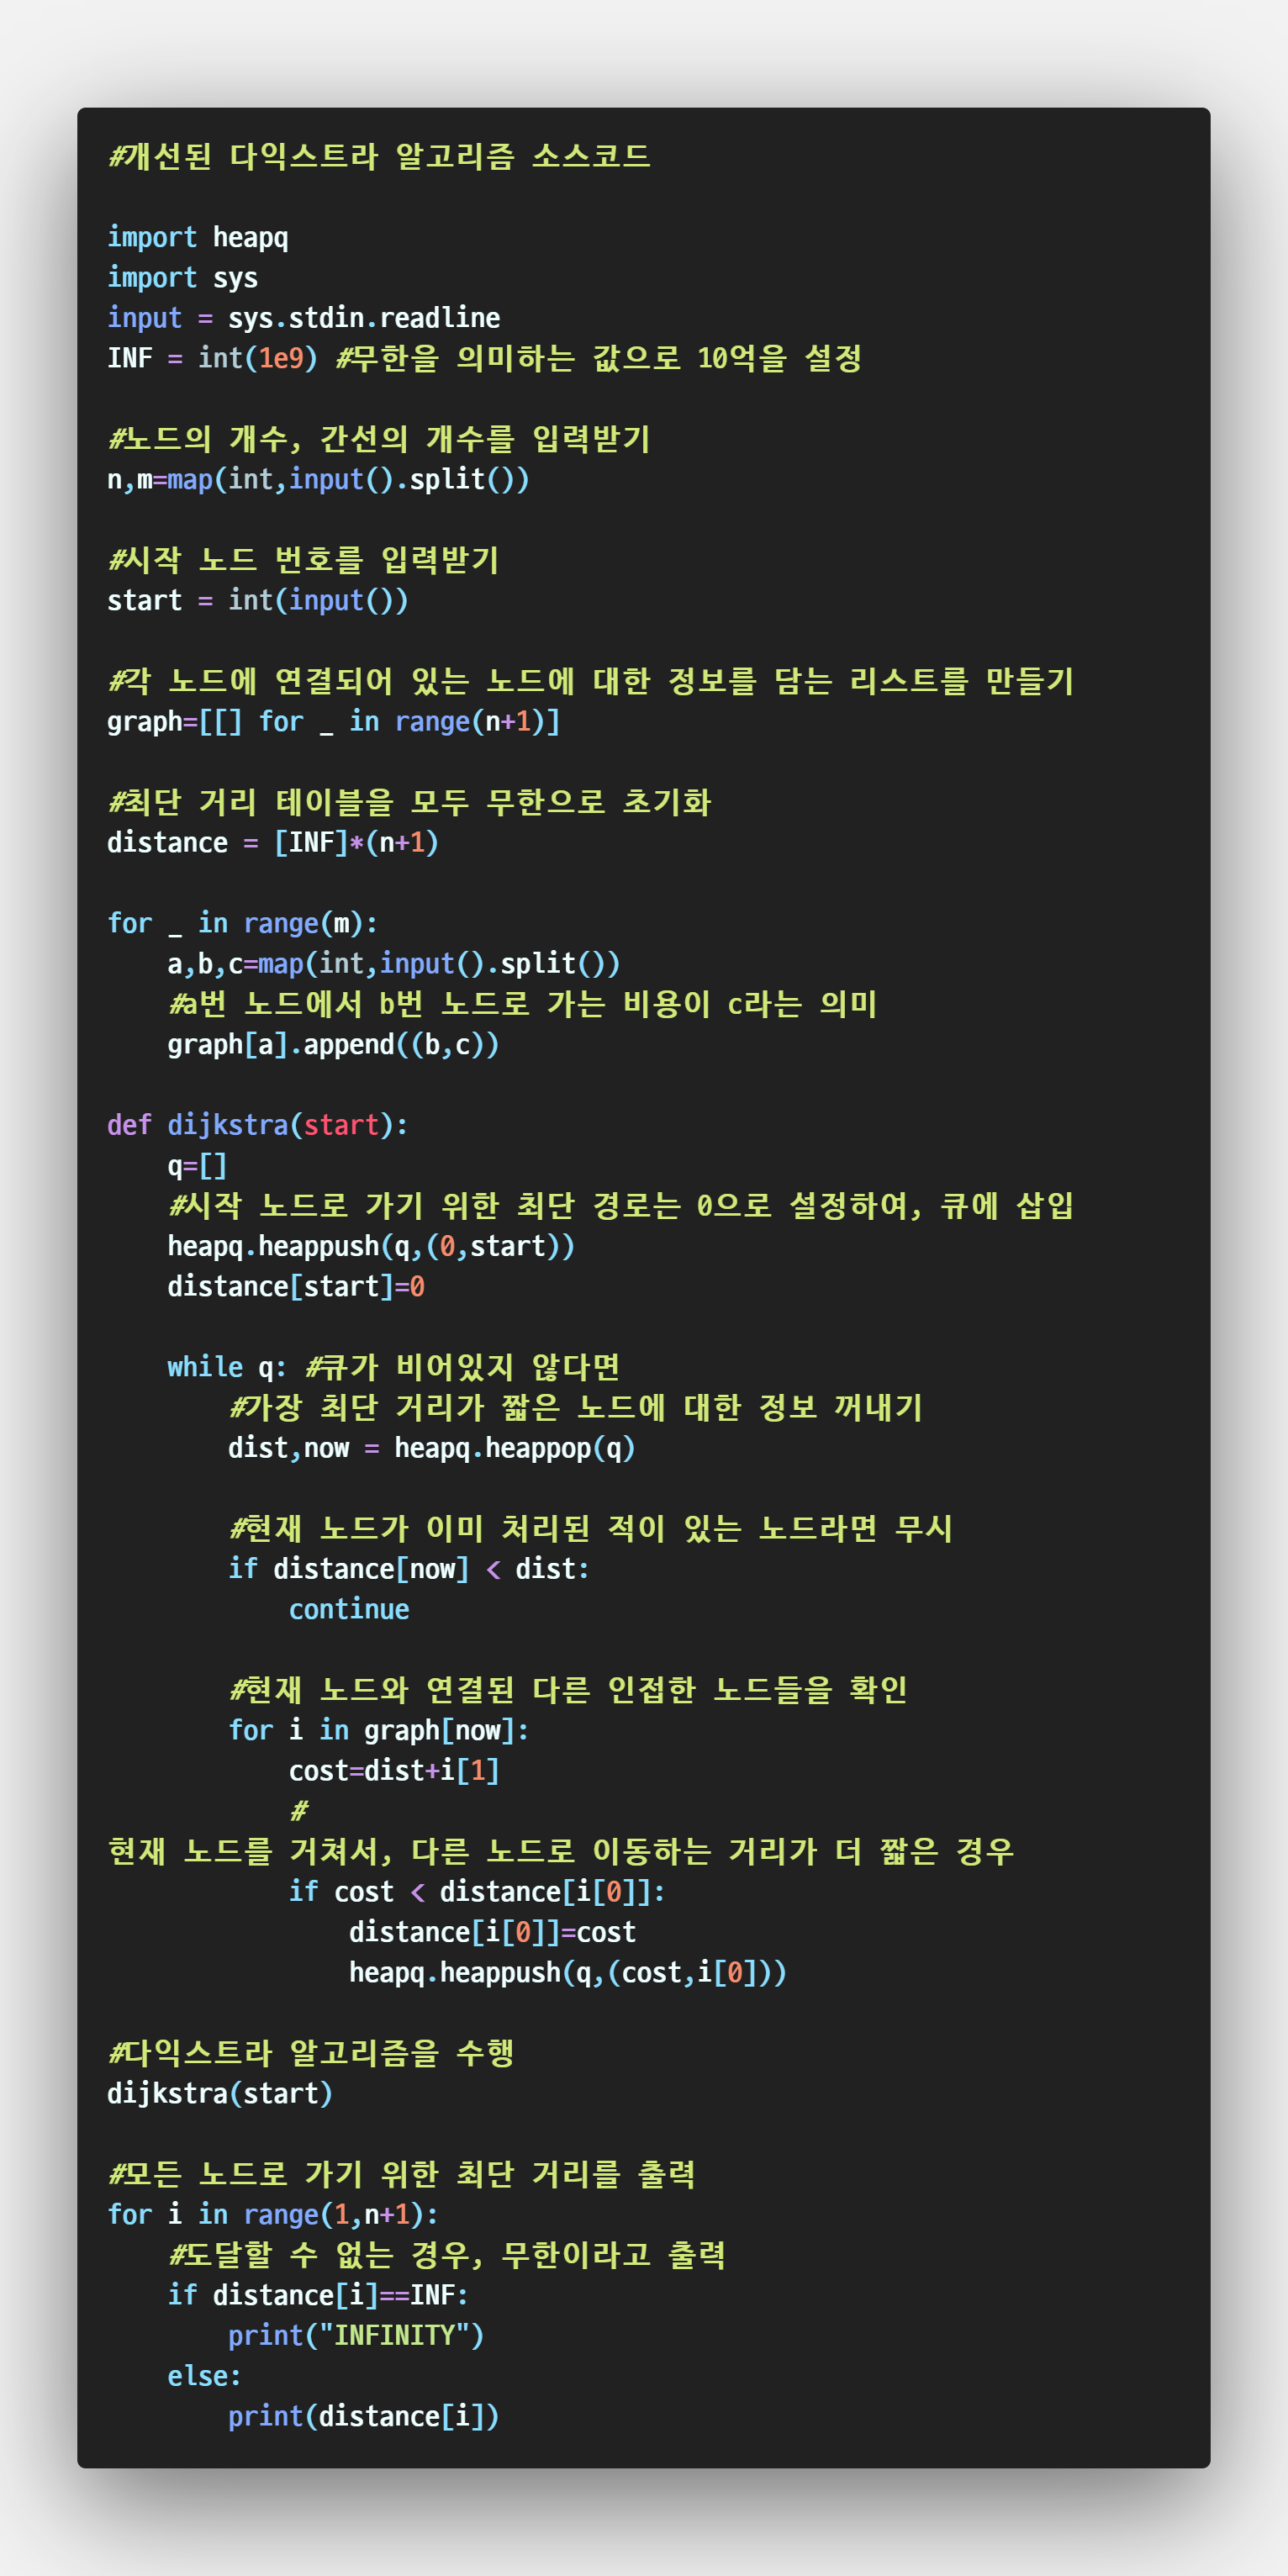Click line 'for i in range(1,n+1):'

pos(273,2214)
